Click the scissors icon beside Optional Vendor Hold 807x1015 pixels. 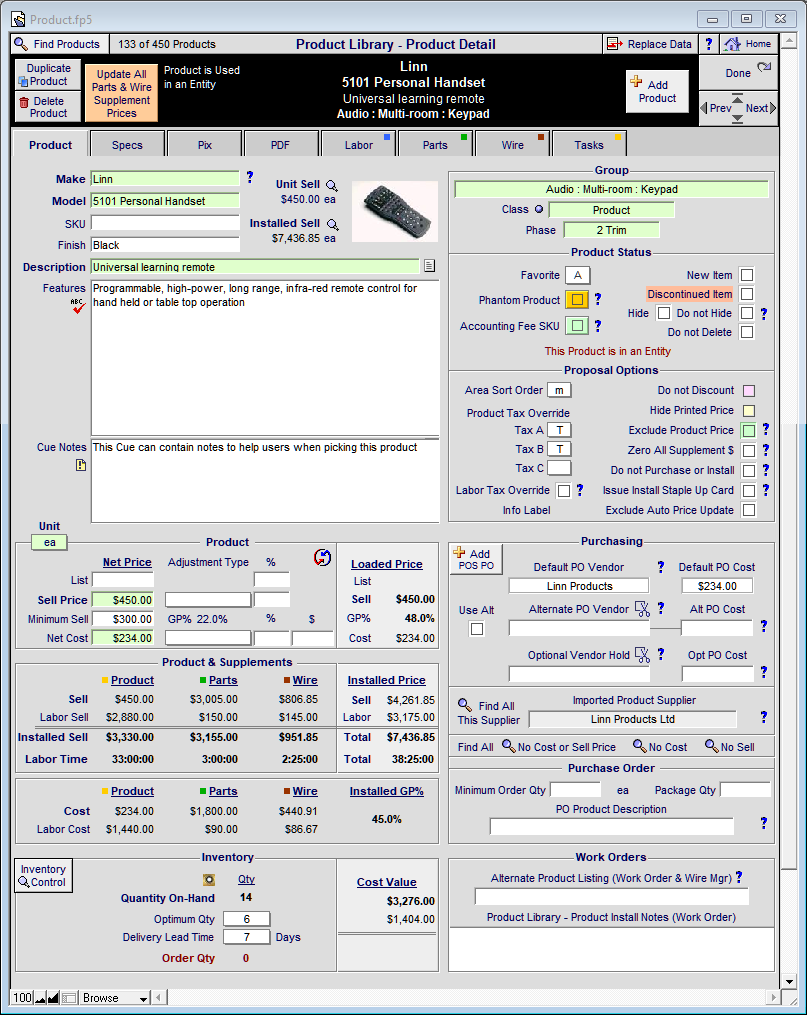642,654
